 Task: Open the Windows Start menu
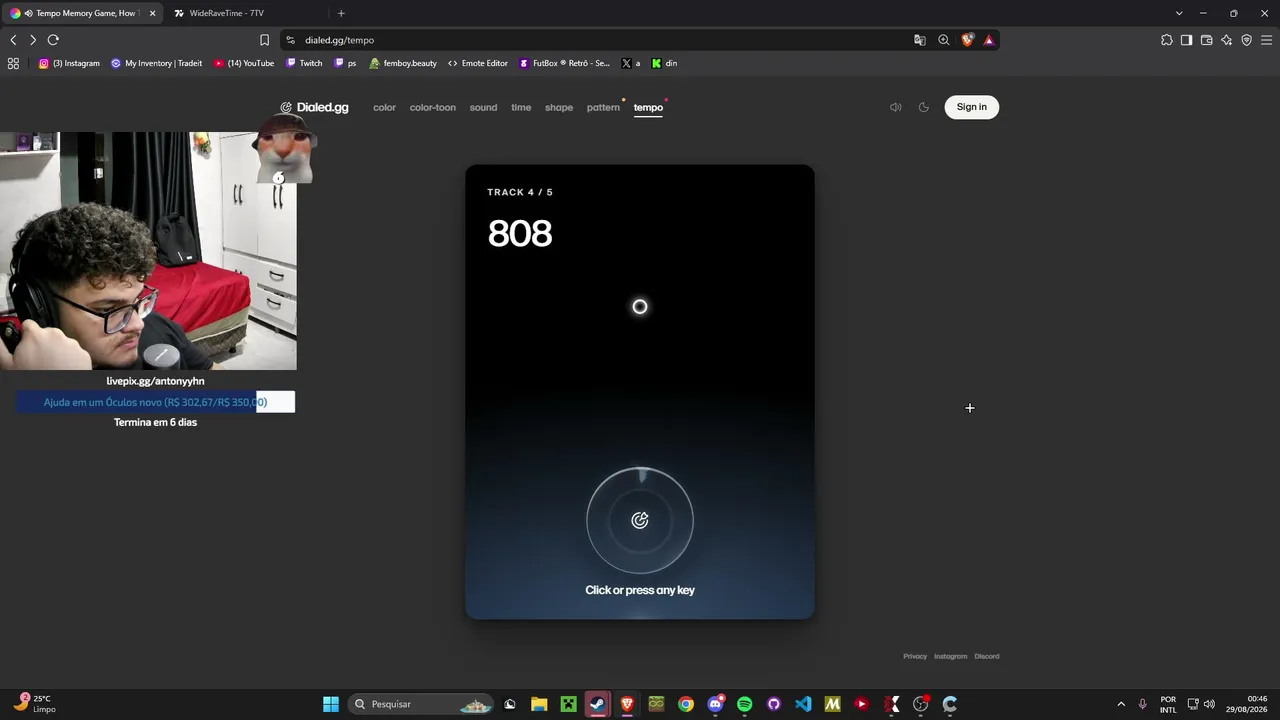tap(331, 704)
